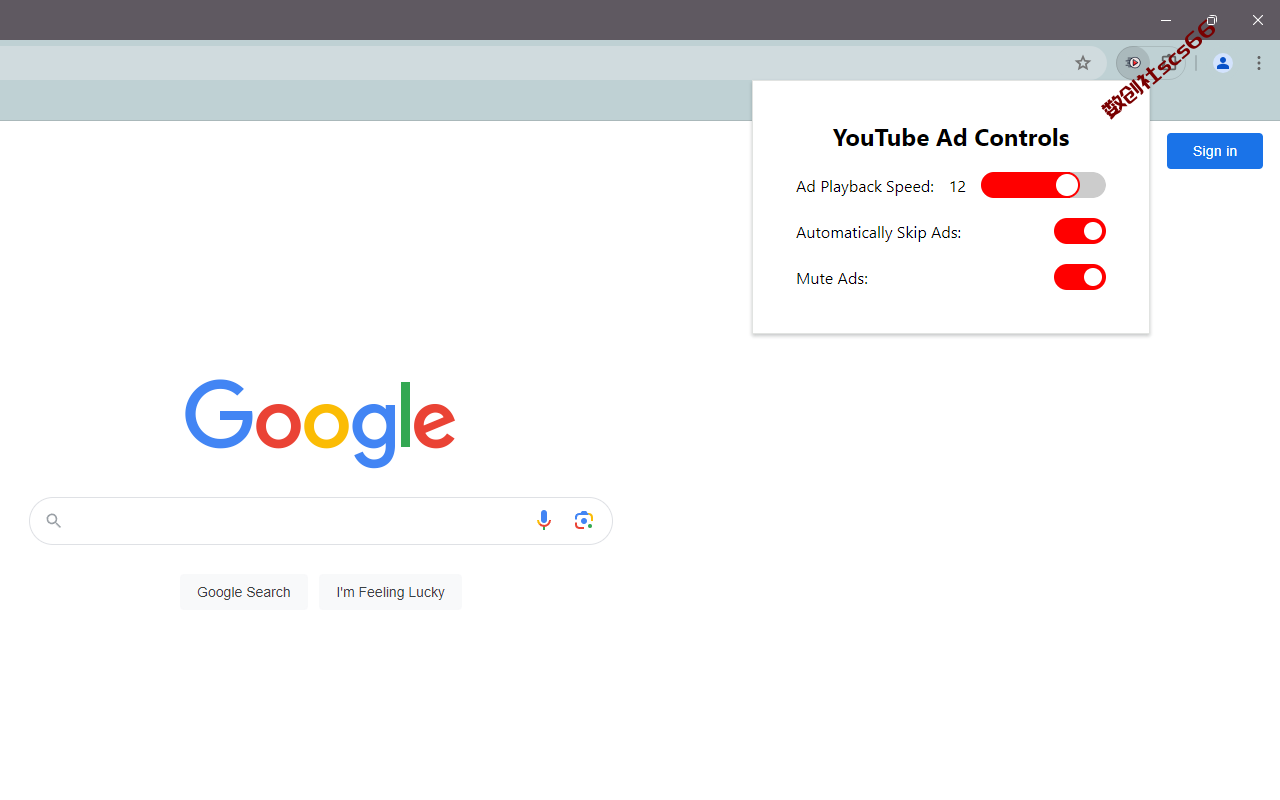Click the Ad Playback Speed label
The image size is (1280, 800).
(x=865, y=187)
